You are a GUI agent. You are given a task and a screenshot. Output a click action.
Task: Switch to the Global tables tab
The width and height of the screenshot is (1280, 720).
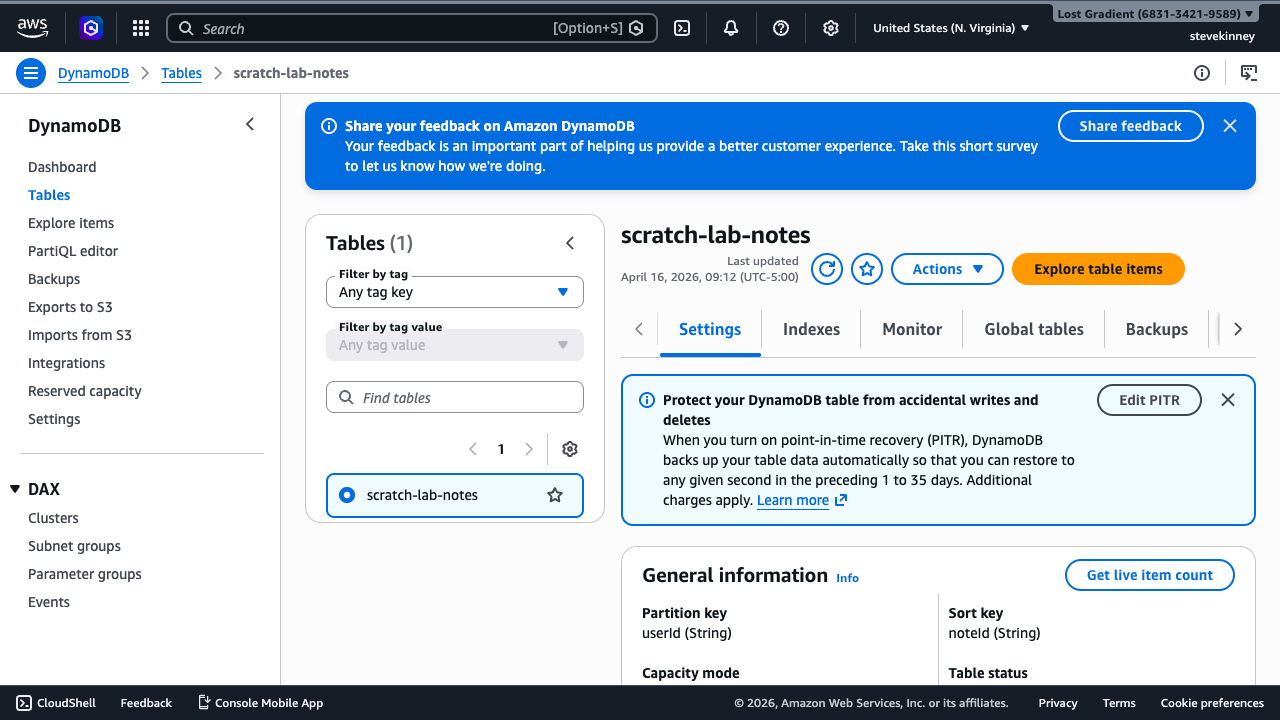1034,329
